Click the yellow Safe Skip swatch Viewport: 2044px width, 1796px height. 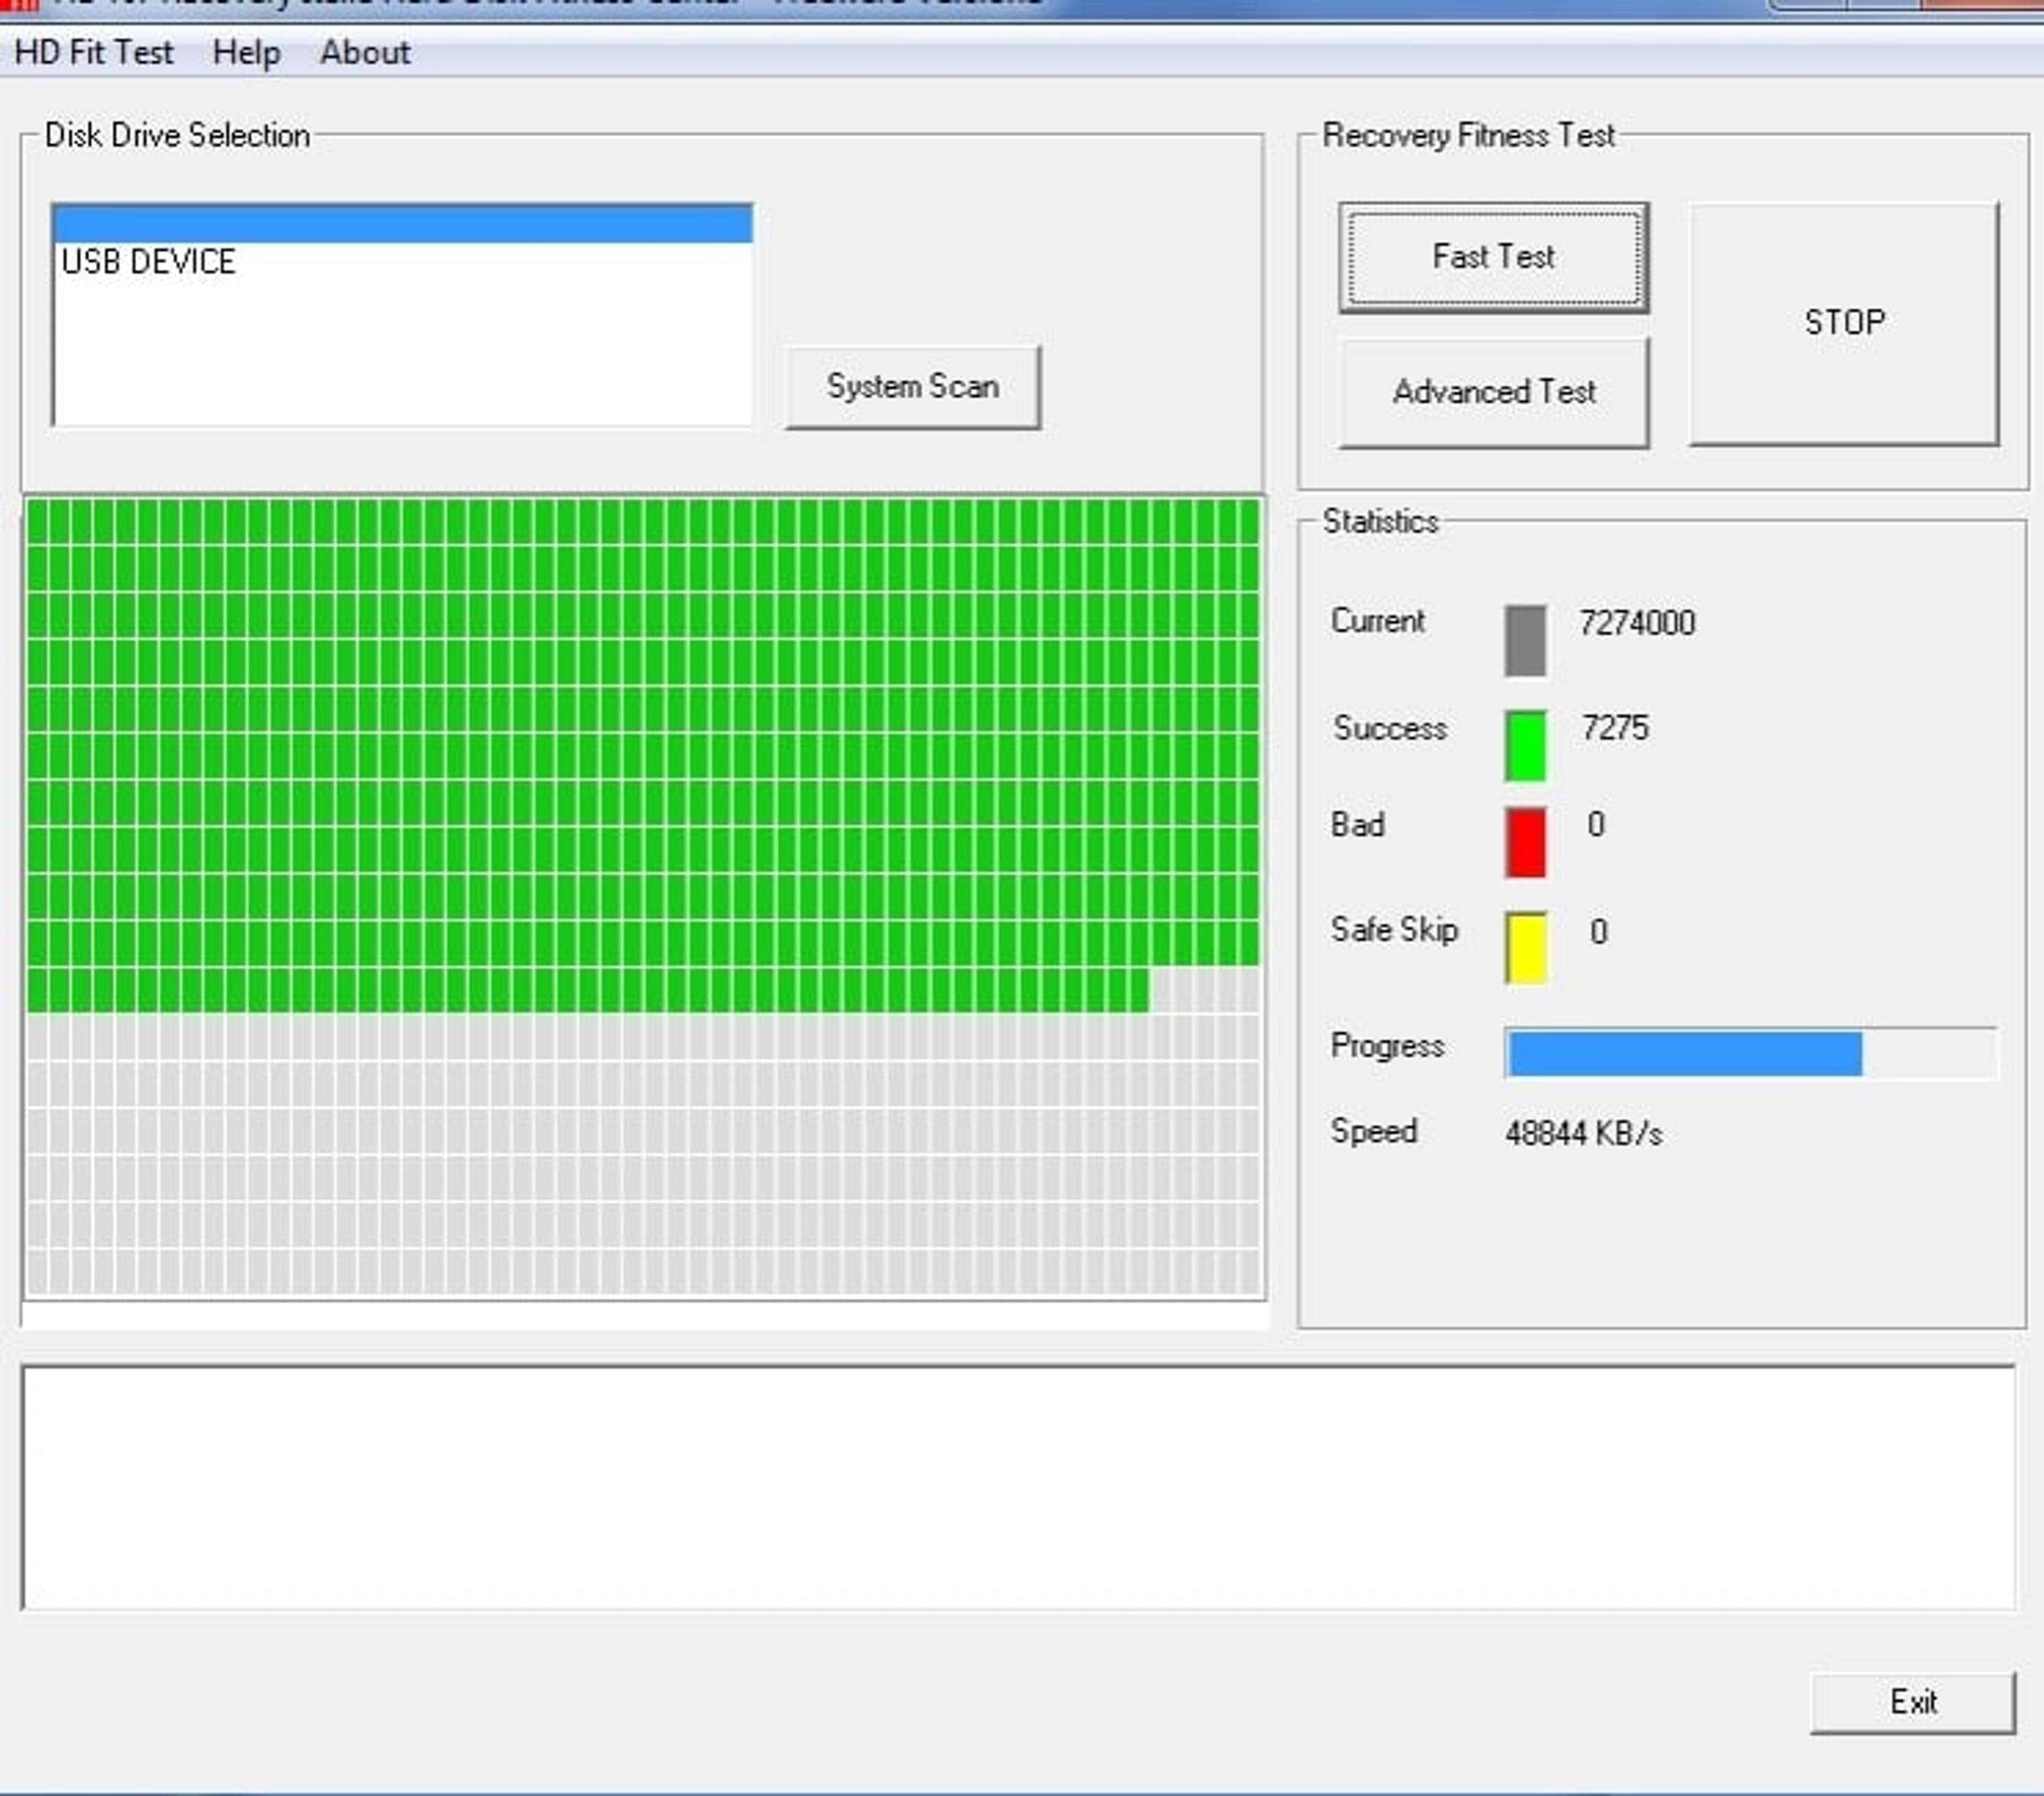1526,947
